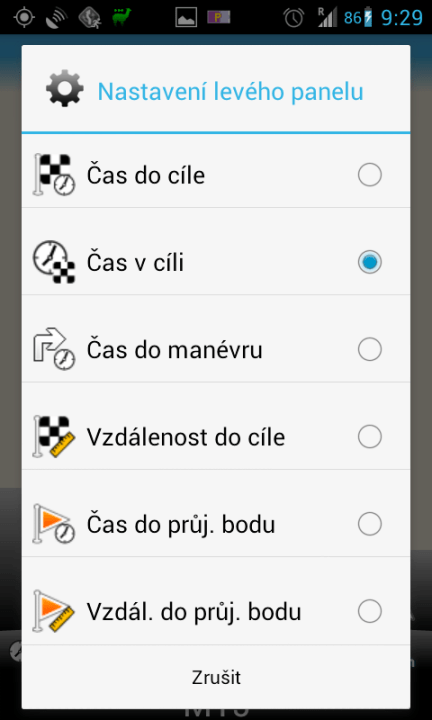Select the Čas do průj. bodu radio button
432x720 pixels.
pyautogui.click(x=370, y=524)
